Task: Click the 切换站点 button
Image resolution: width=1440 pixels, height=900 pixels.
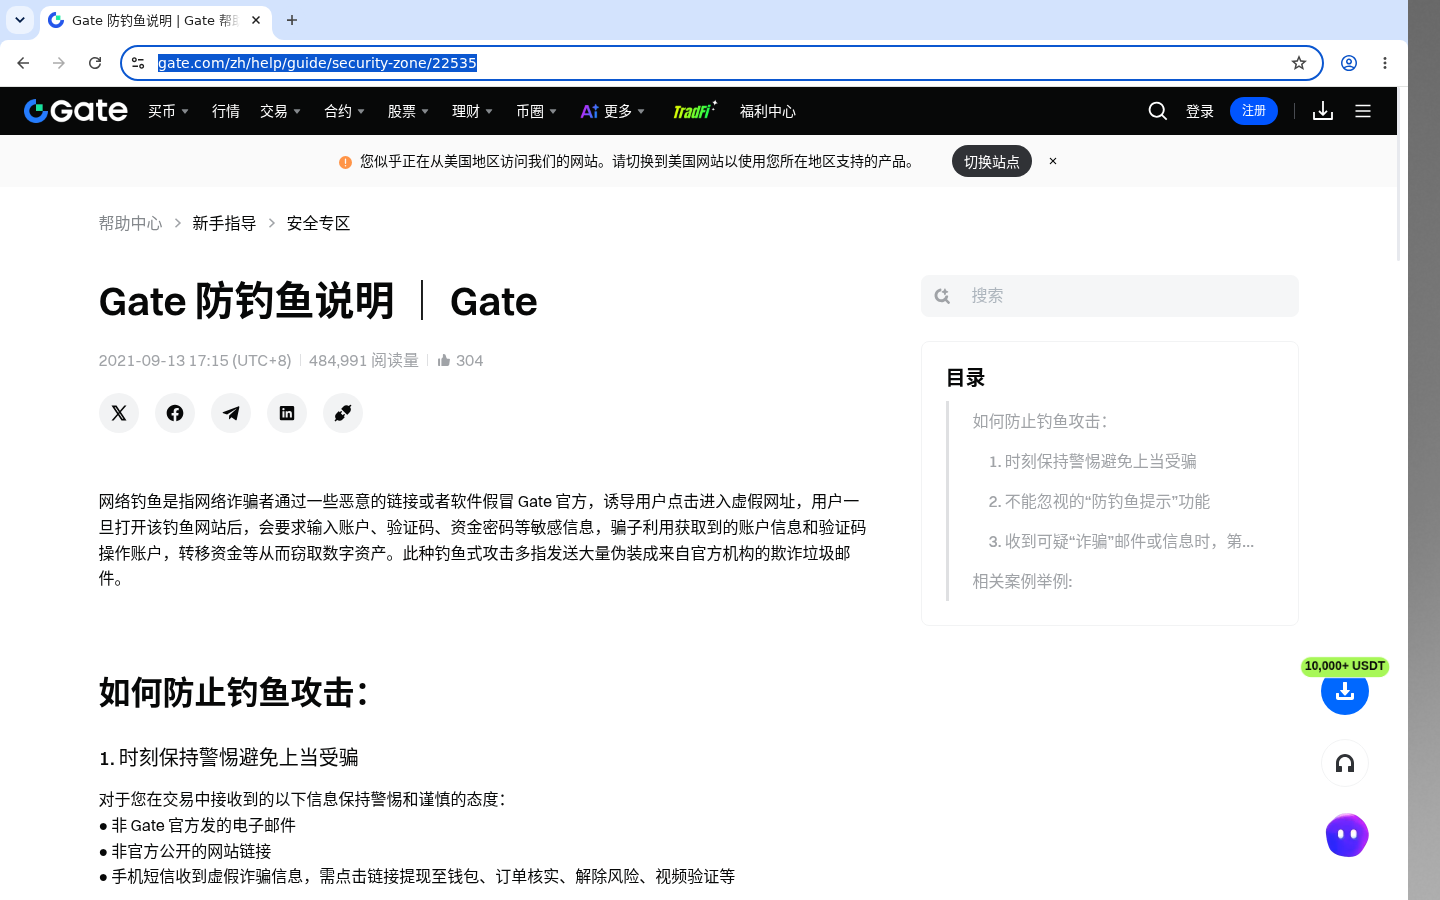Action: click(992, 161)
